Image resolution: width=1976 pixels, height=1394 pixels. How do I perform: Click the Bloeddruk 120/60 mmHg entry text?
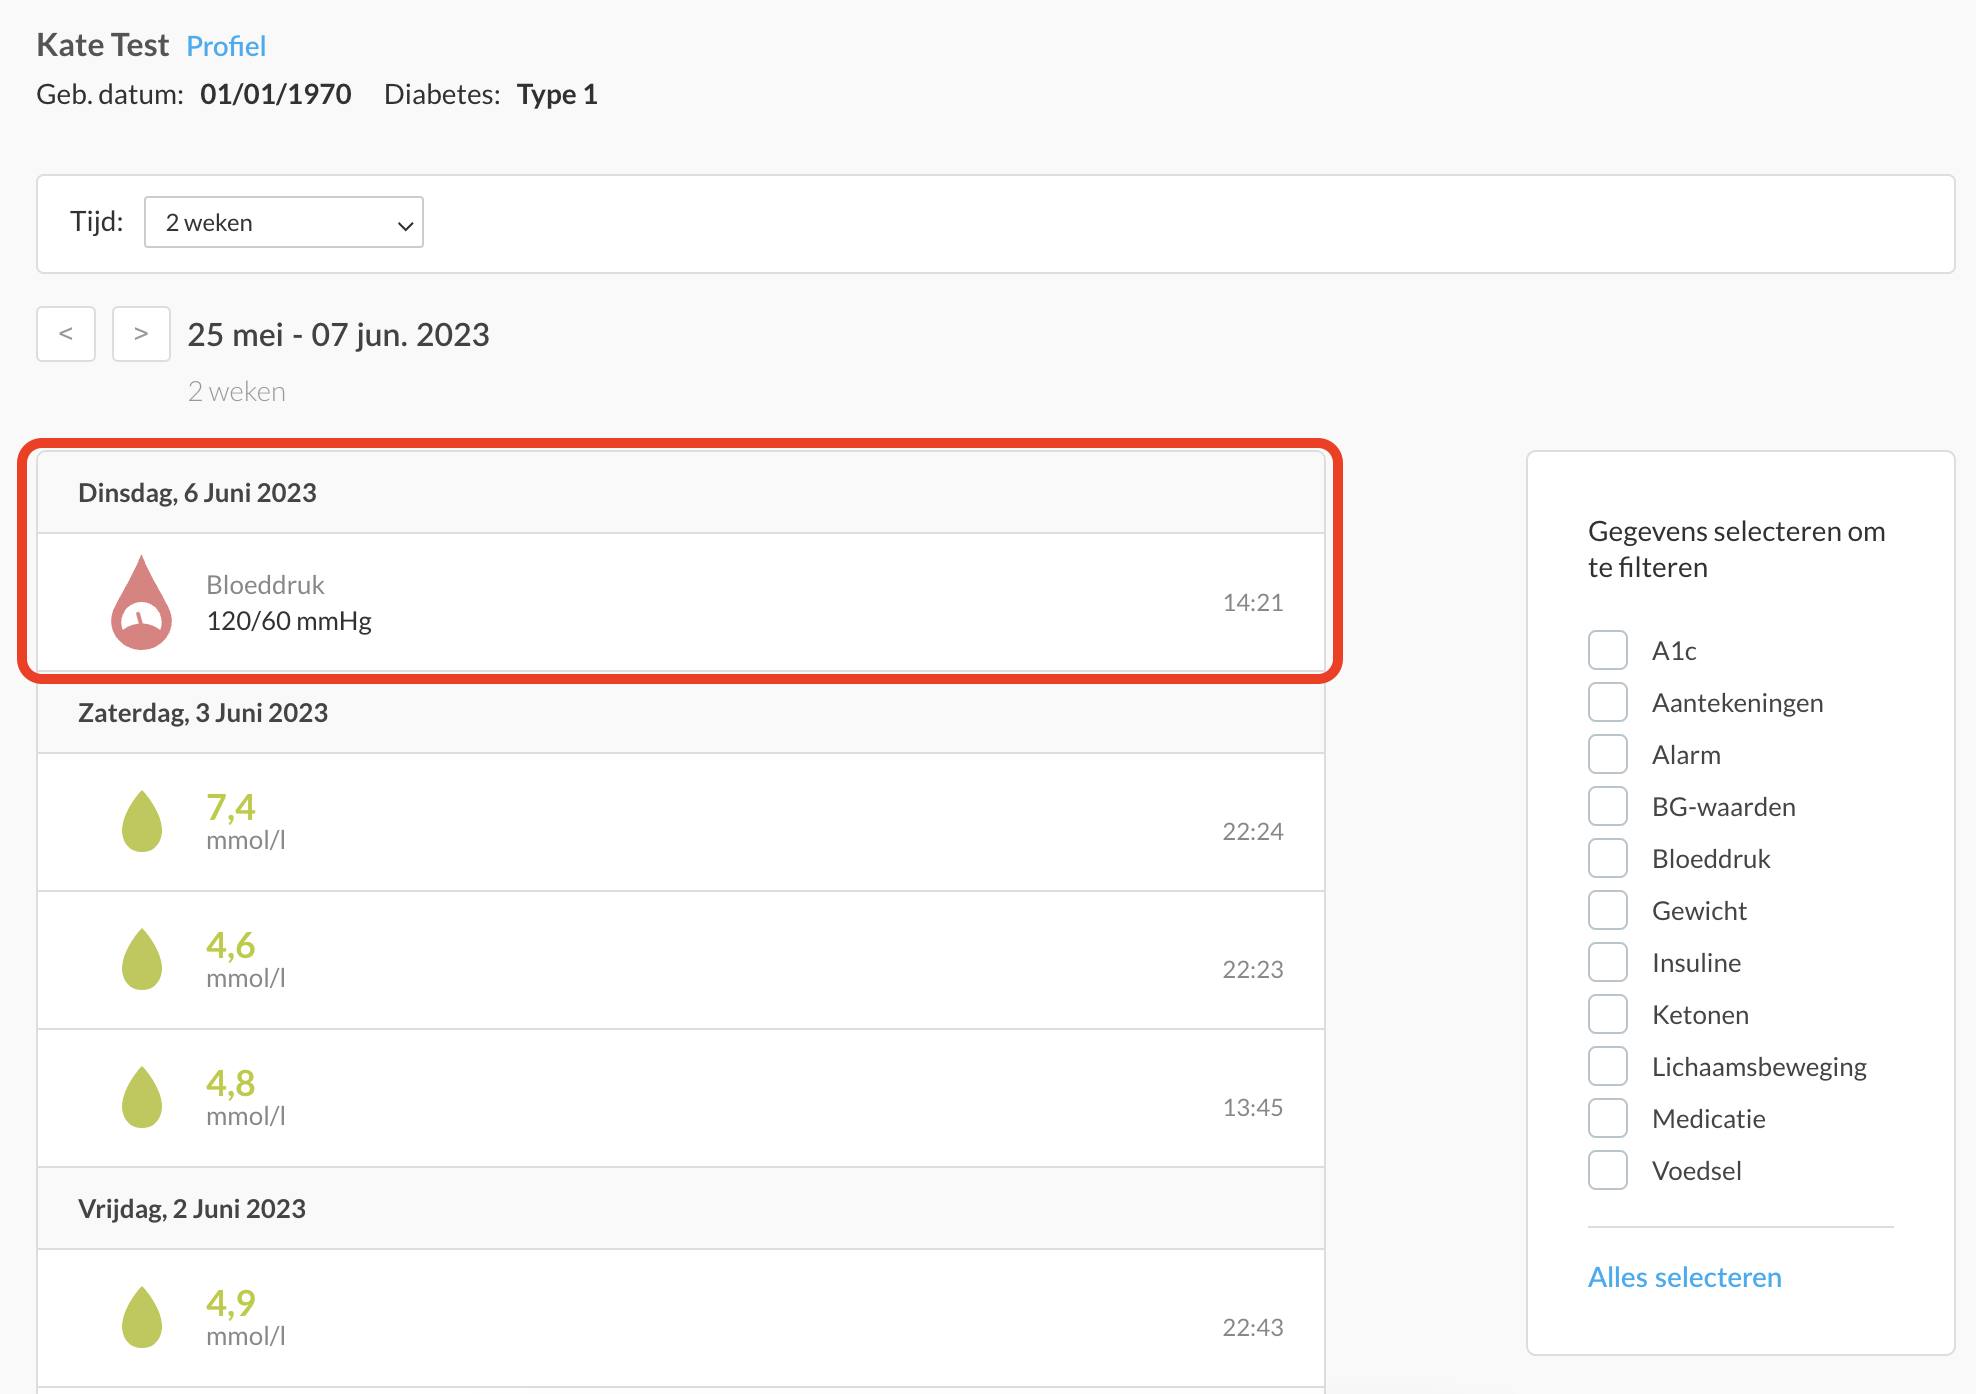289,603
